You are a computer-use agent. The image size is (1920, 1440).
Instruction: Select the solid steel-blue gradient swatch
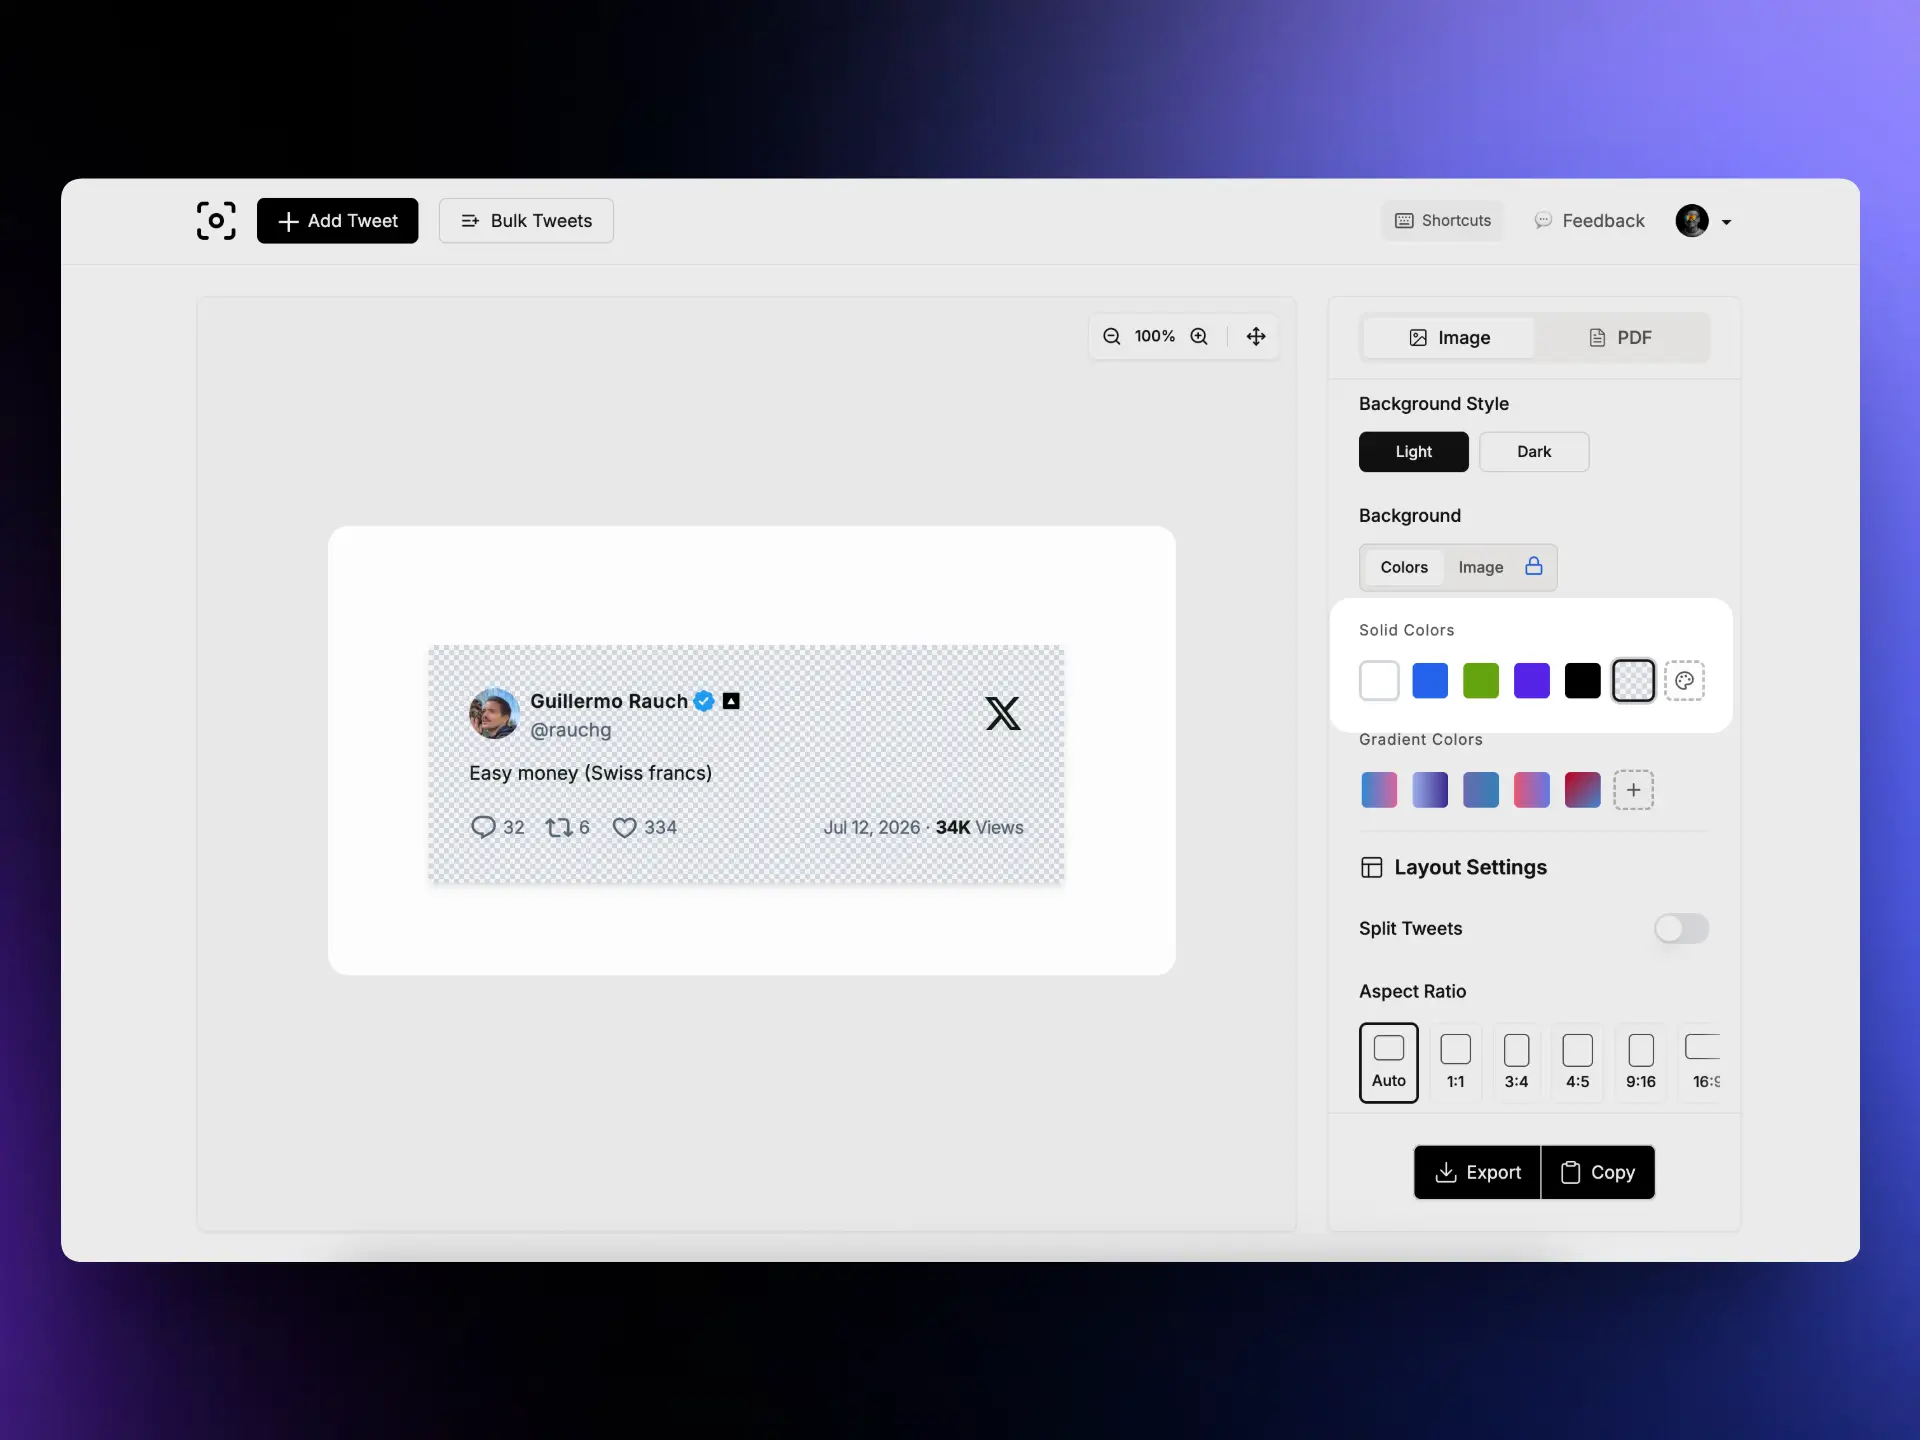click(1481, 790)
